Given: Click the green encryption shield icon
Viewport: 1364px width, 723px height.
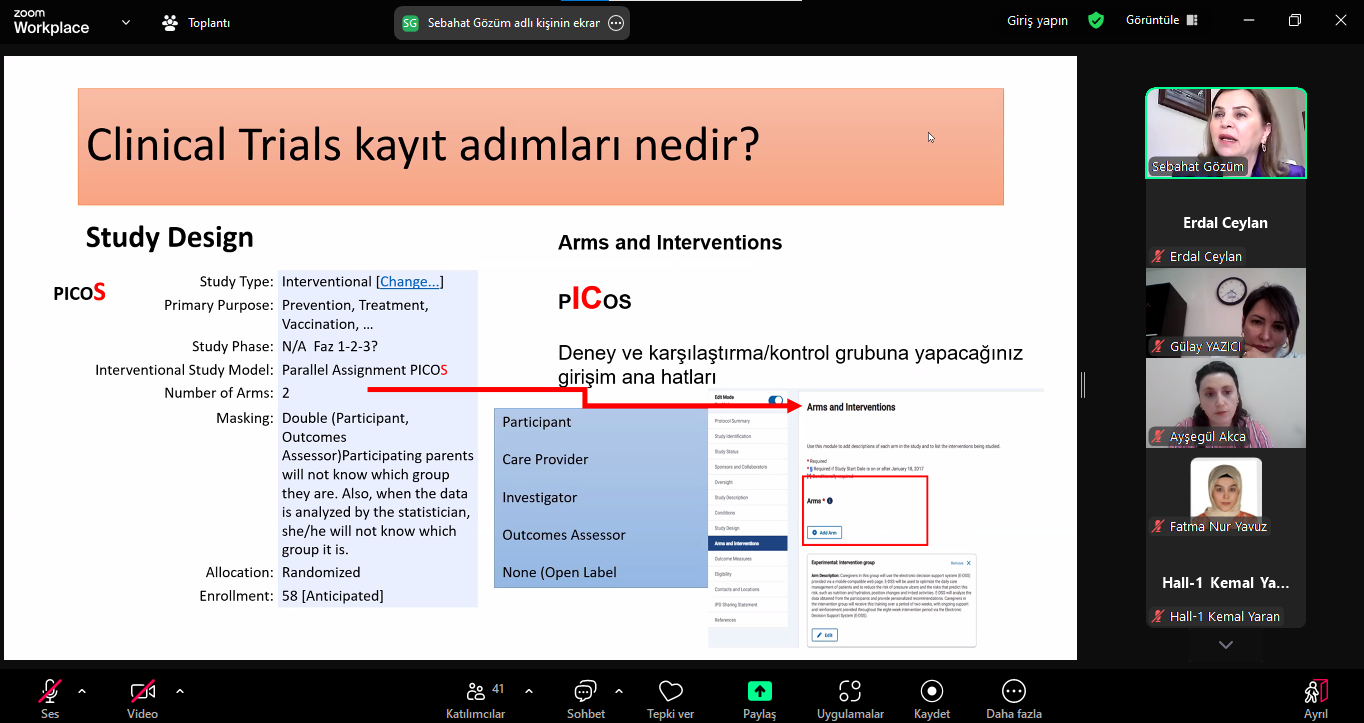Looking at the screenshot, I should click(1096, 20).
